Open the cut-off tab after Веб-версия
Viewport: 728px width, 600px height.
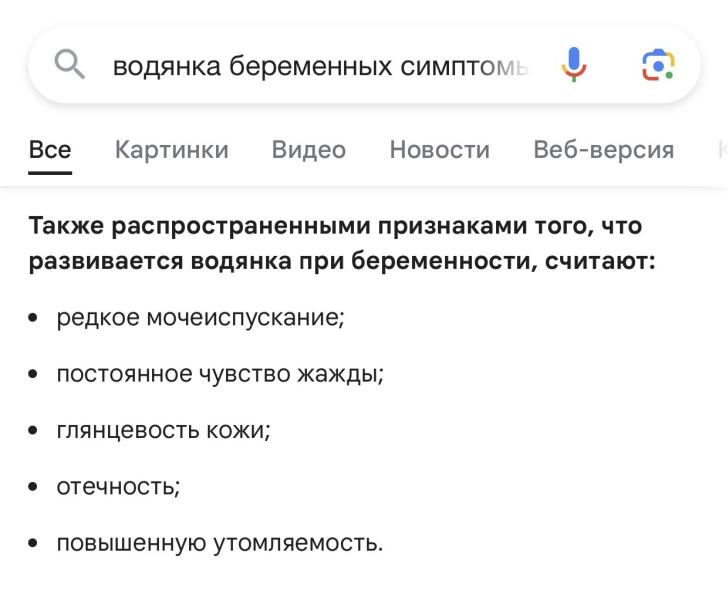tap(721, 150)
